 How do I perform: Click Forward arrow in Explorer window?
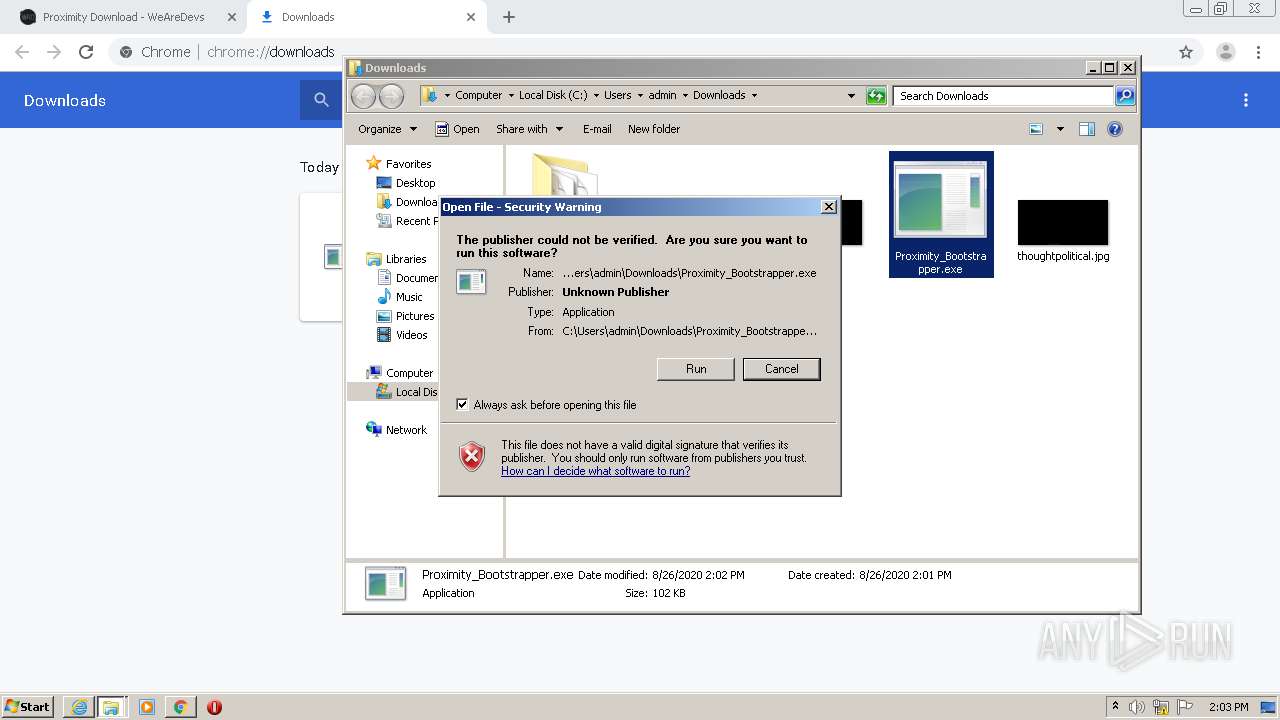tap(392, 96)
